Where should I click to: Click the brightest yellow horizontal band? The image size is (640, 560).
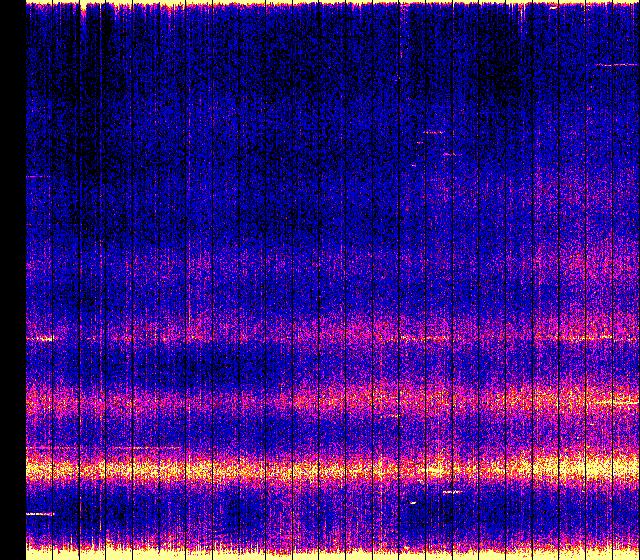pyautogui.click(x=330, y=467)
